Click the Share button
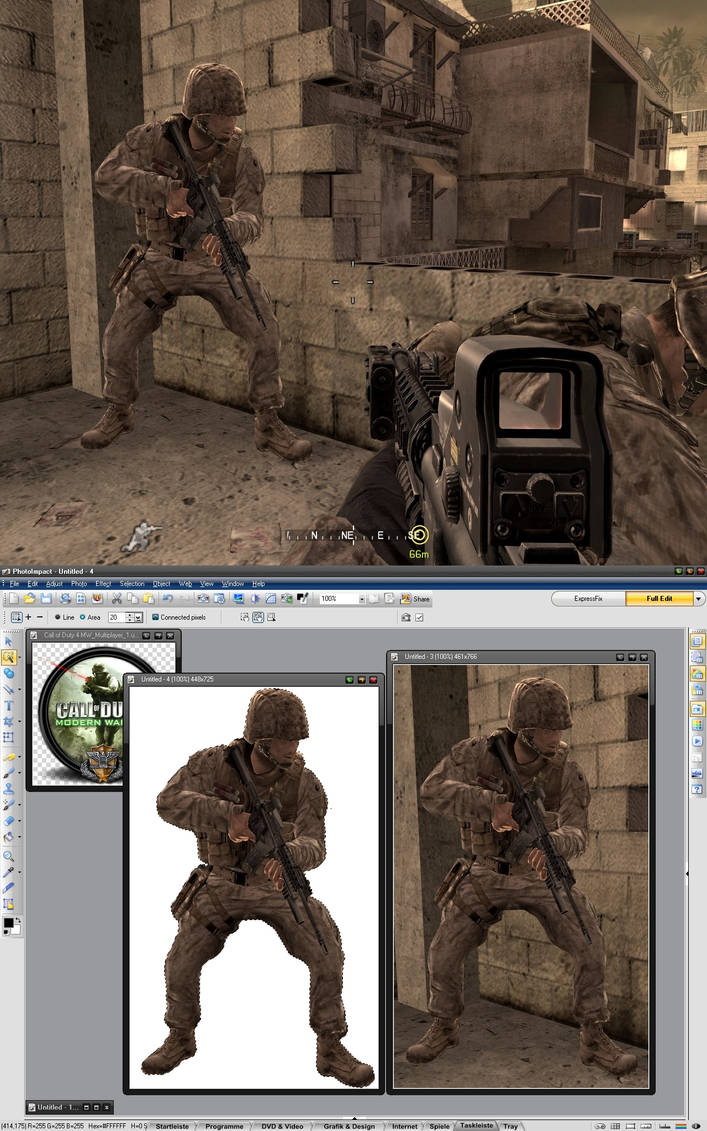The width and height of the screenshot is (707, 1131). coord(416,599)
